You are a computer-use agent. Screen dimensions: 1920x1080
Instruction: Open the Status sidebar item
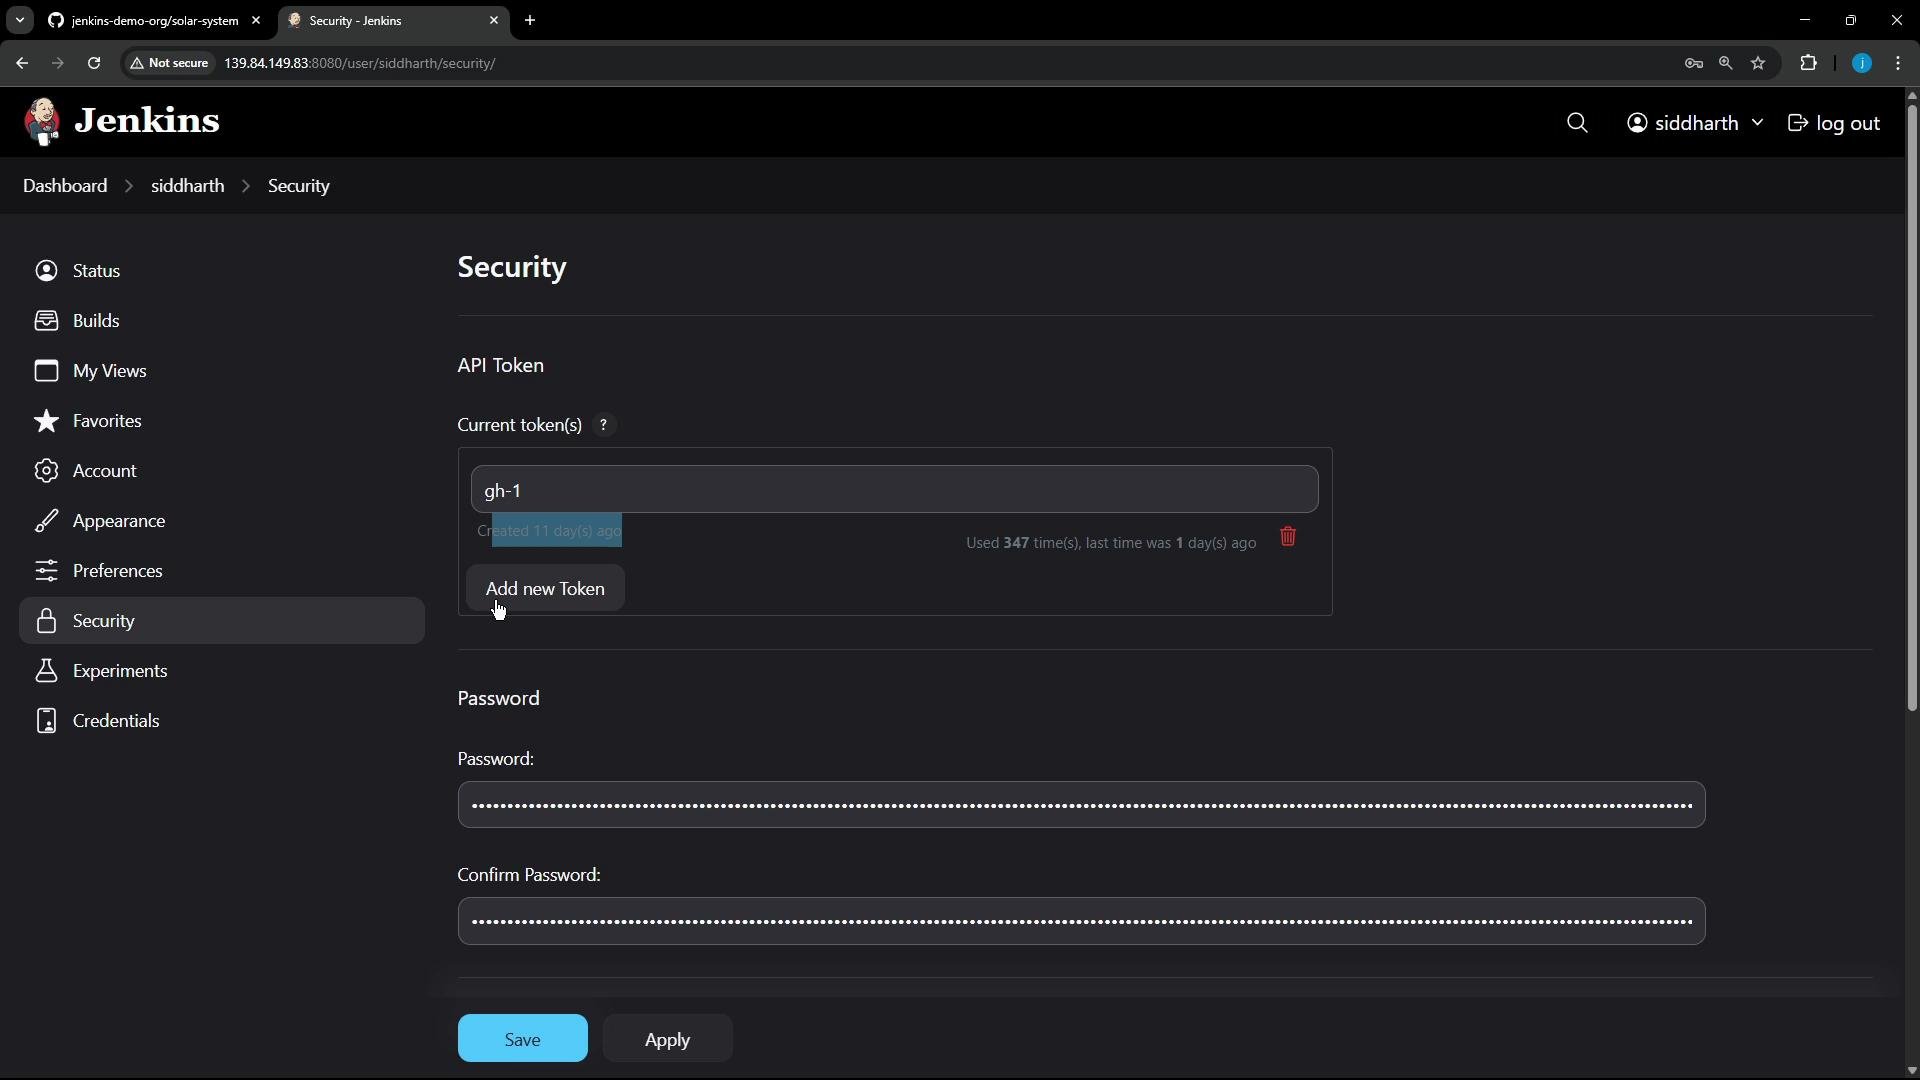pos(222,271)
